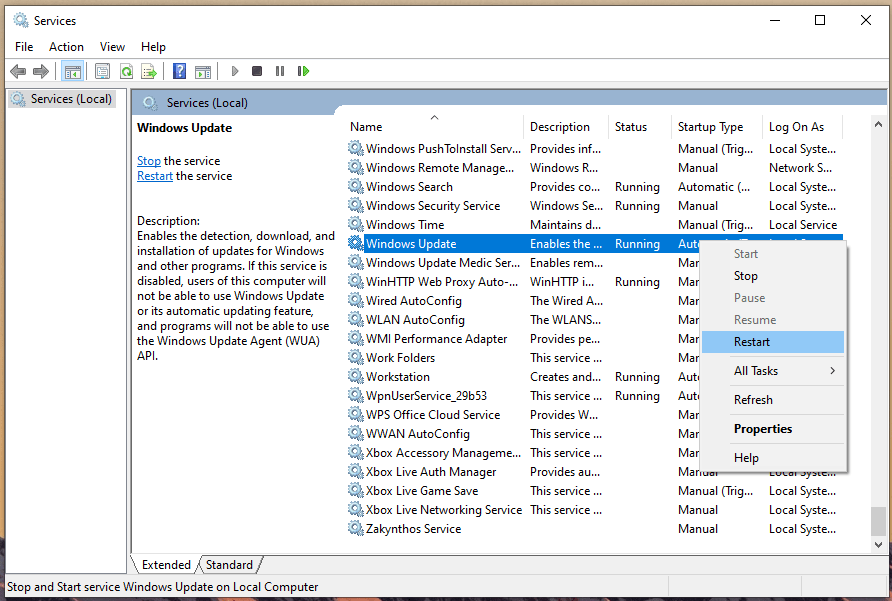The height and width of the screenshot is (601, 892).
Task: Click the gear icon beside Work Folders
Action: point(356,357)
